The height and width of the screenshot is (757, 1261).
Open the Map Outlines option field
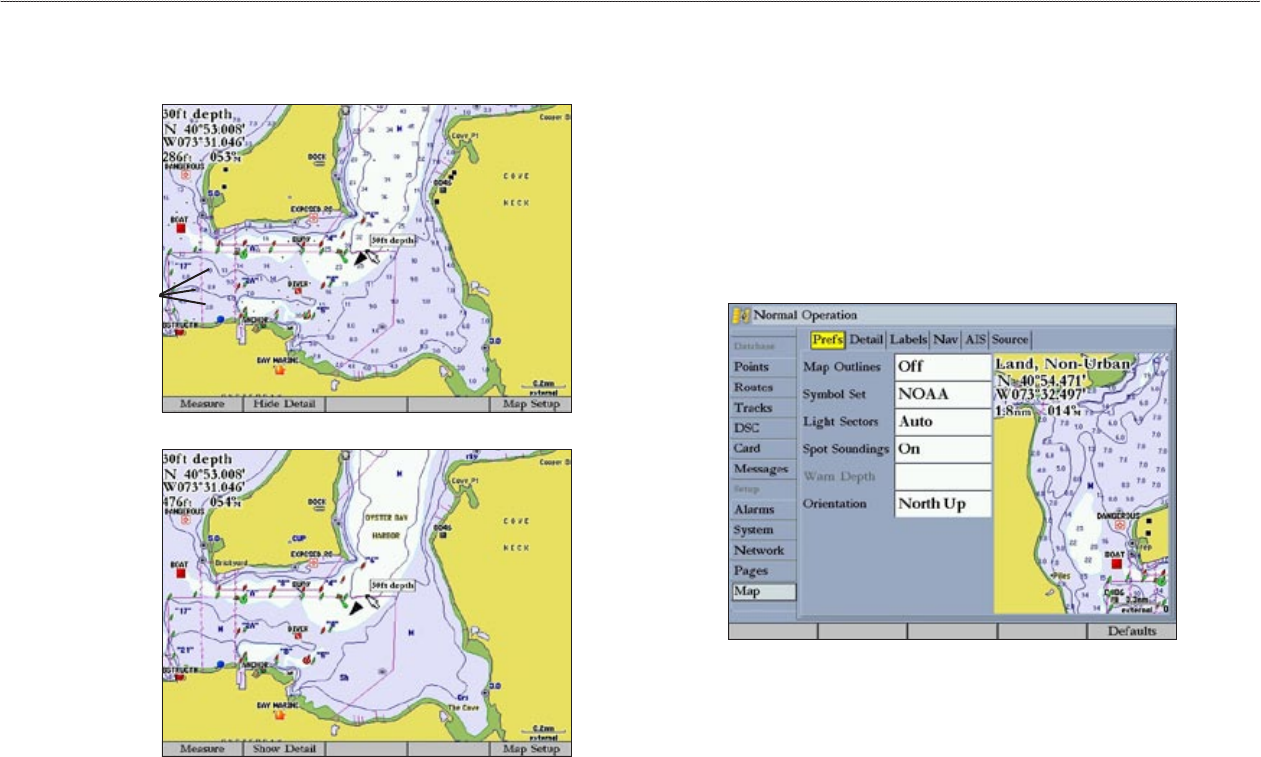click(942, 367)
